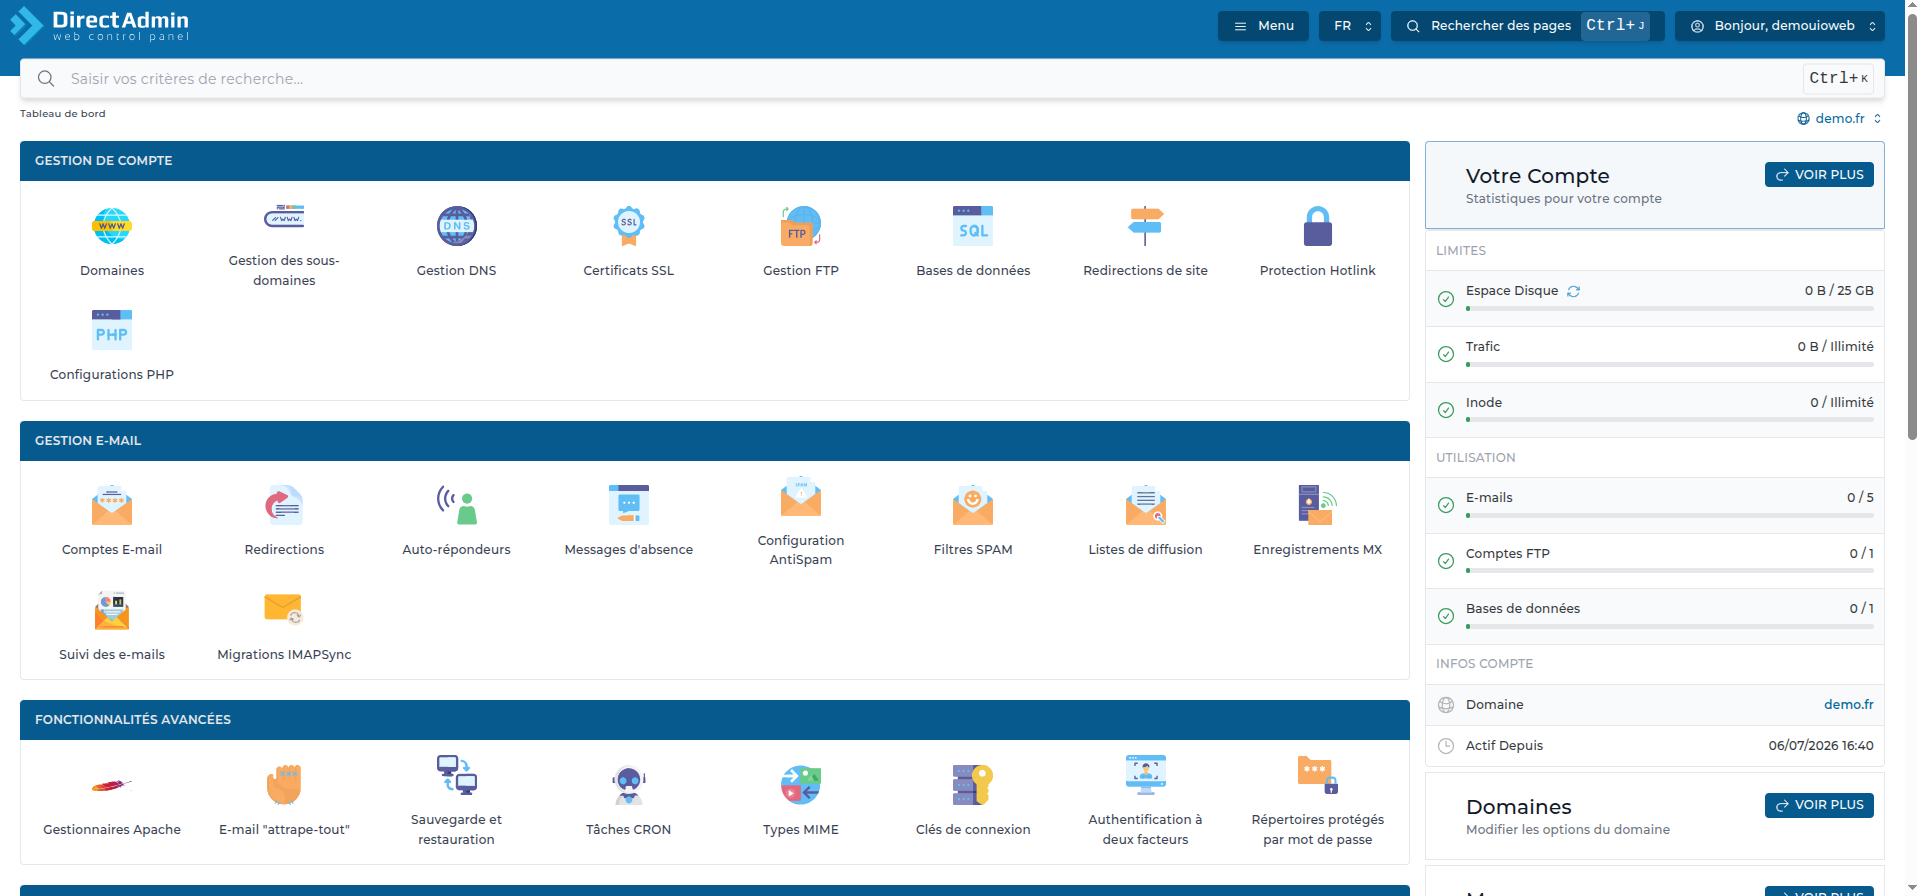The image size is (1917, 896).
Task: Open Types MIME icon
Action: (x=801, y=785)
